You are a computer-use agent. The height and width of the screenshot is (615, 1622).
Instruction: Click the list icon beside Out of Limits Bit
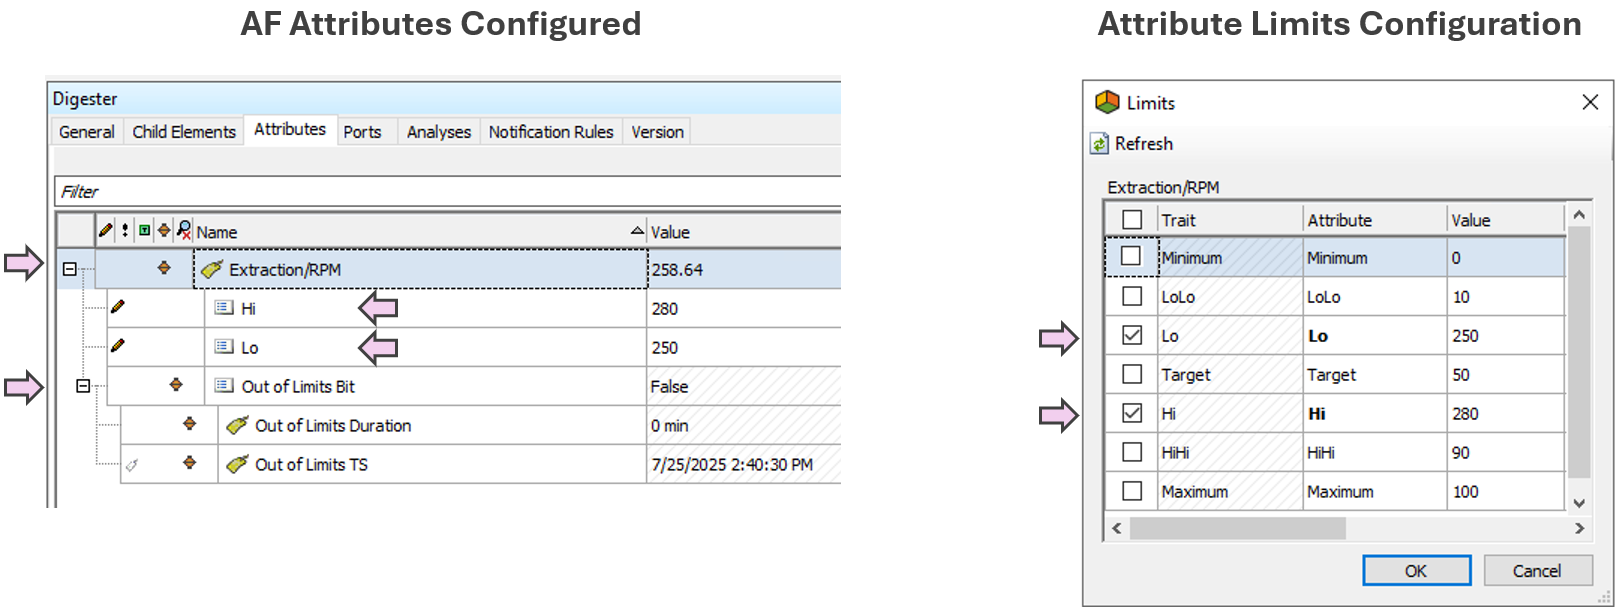point(224,386)
